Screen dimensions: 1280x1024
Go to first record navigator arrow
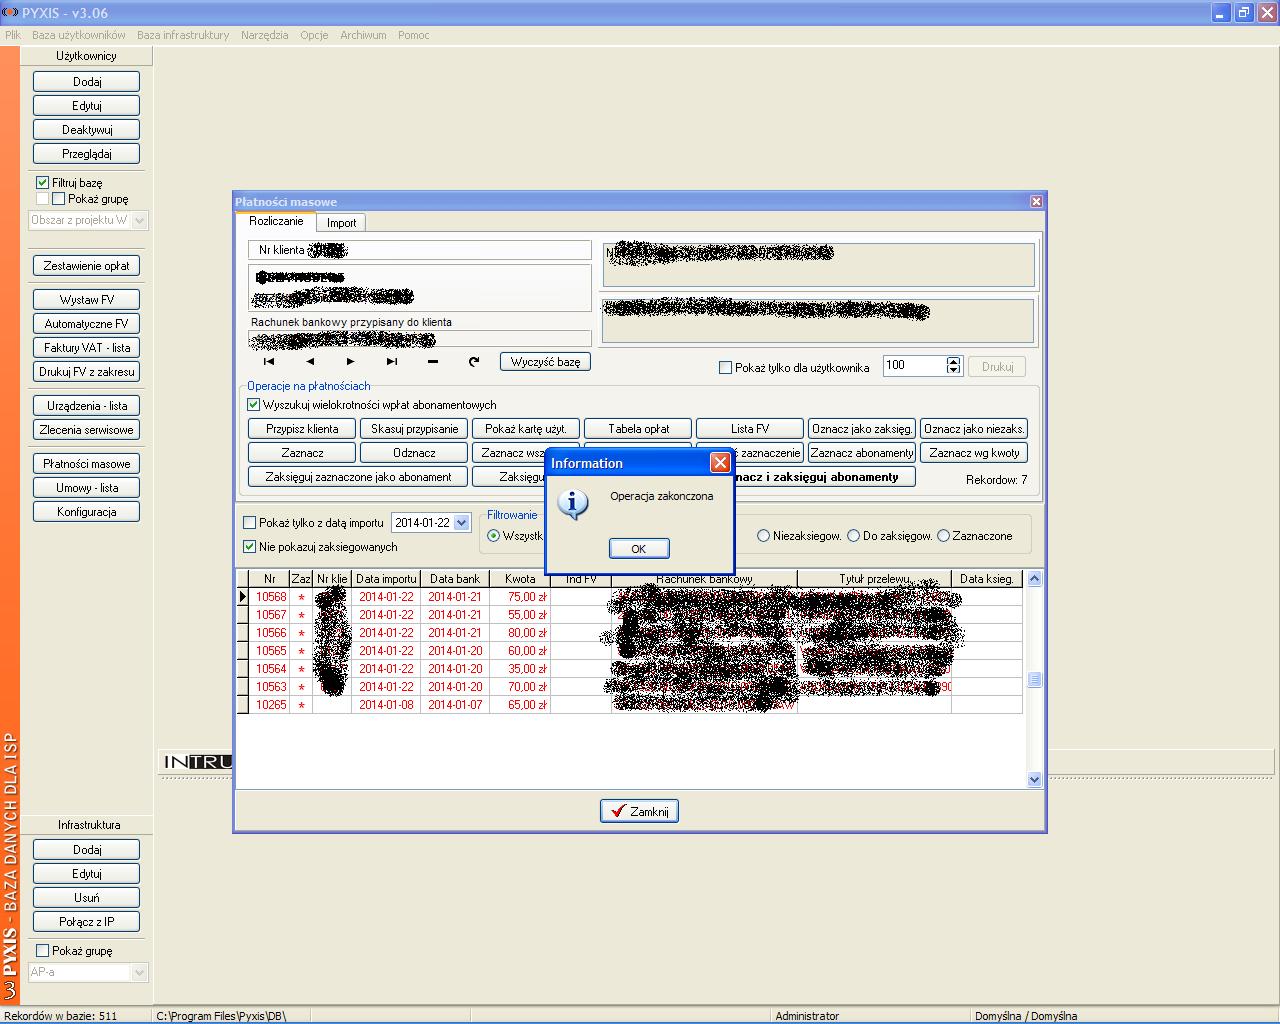(269, 362)
